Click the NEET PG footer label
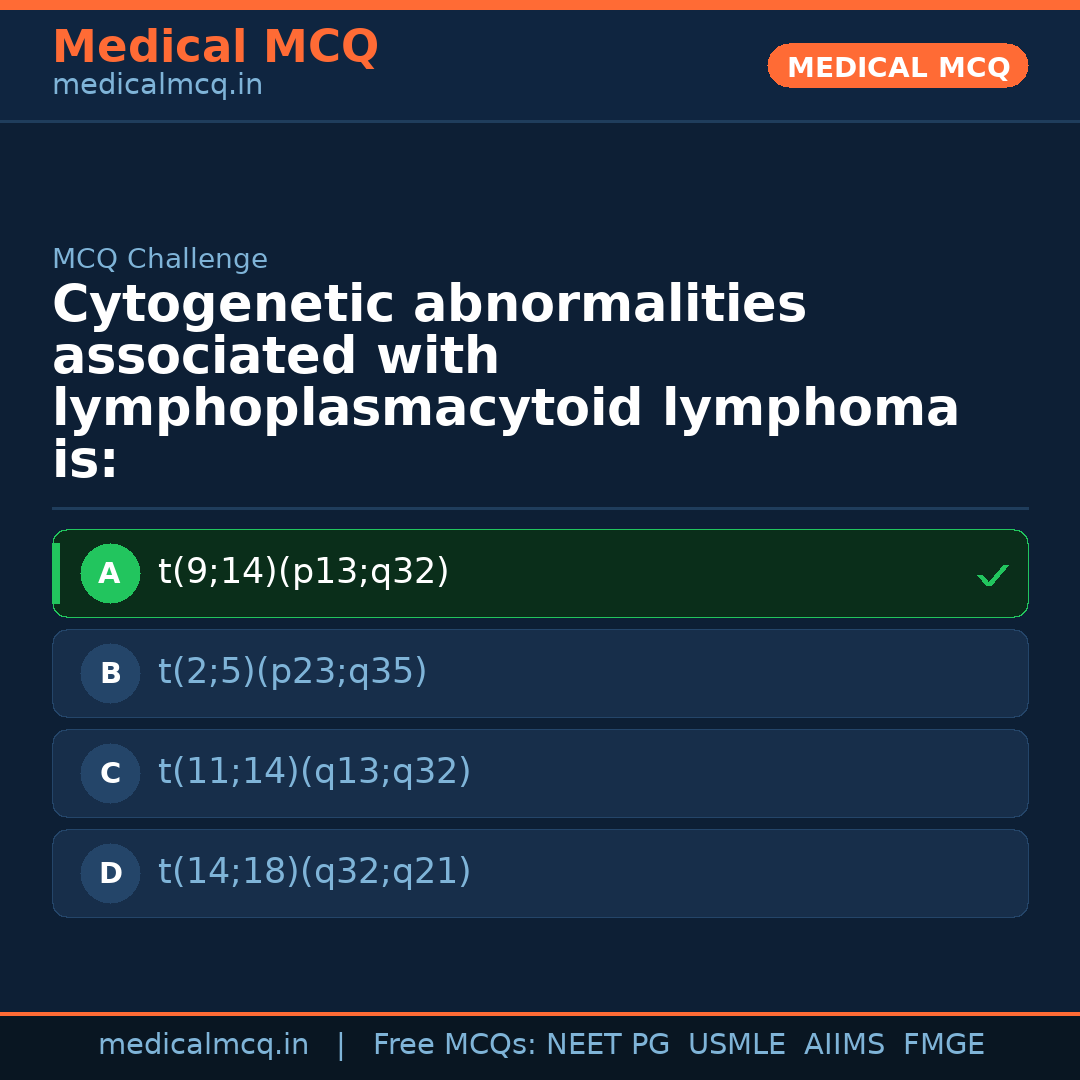This screenshot has width=1080, height=1080. click(608, 1045)
